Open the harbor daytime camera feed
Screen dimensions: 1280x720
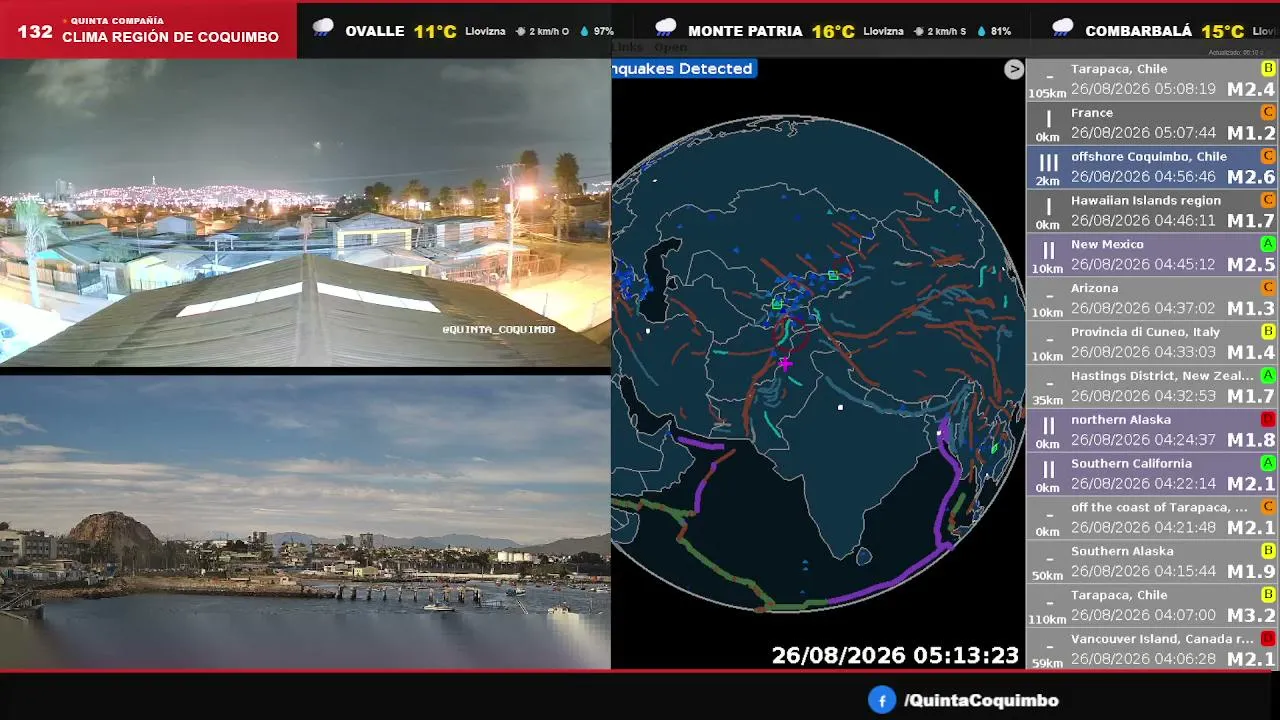[305, 522]
